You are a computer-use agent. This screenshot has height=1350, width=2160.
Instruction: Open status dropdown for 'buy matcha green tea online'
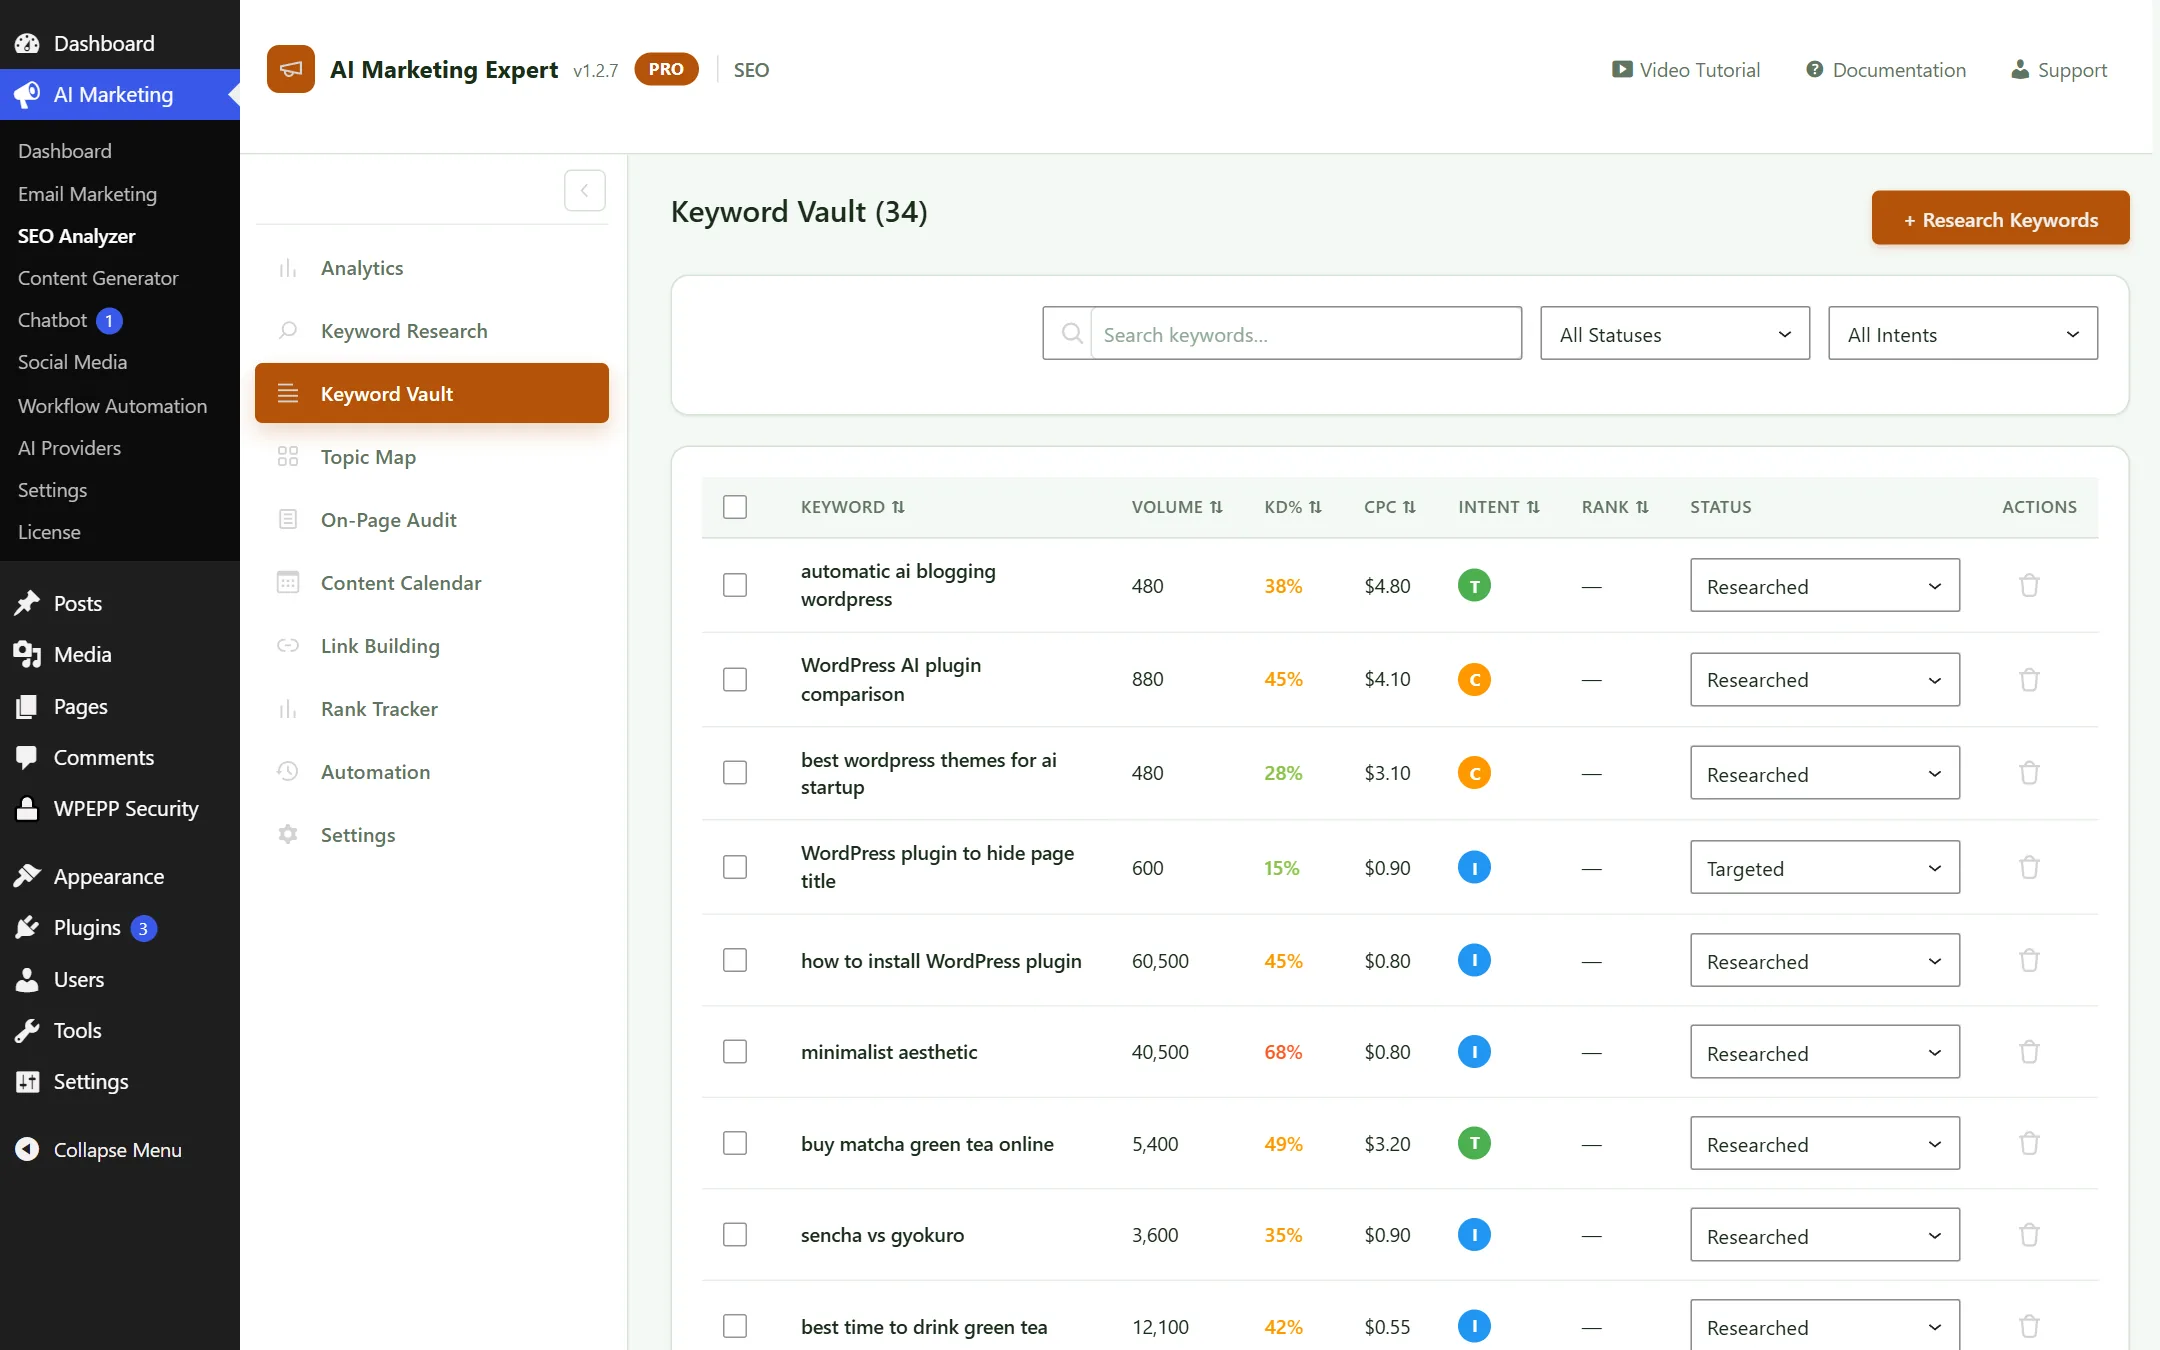pyautogui.click(x=1825, y=1143)
